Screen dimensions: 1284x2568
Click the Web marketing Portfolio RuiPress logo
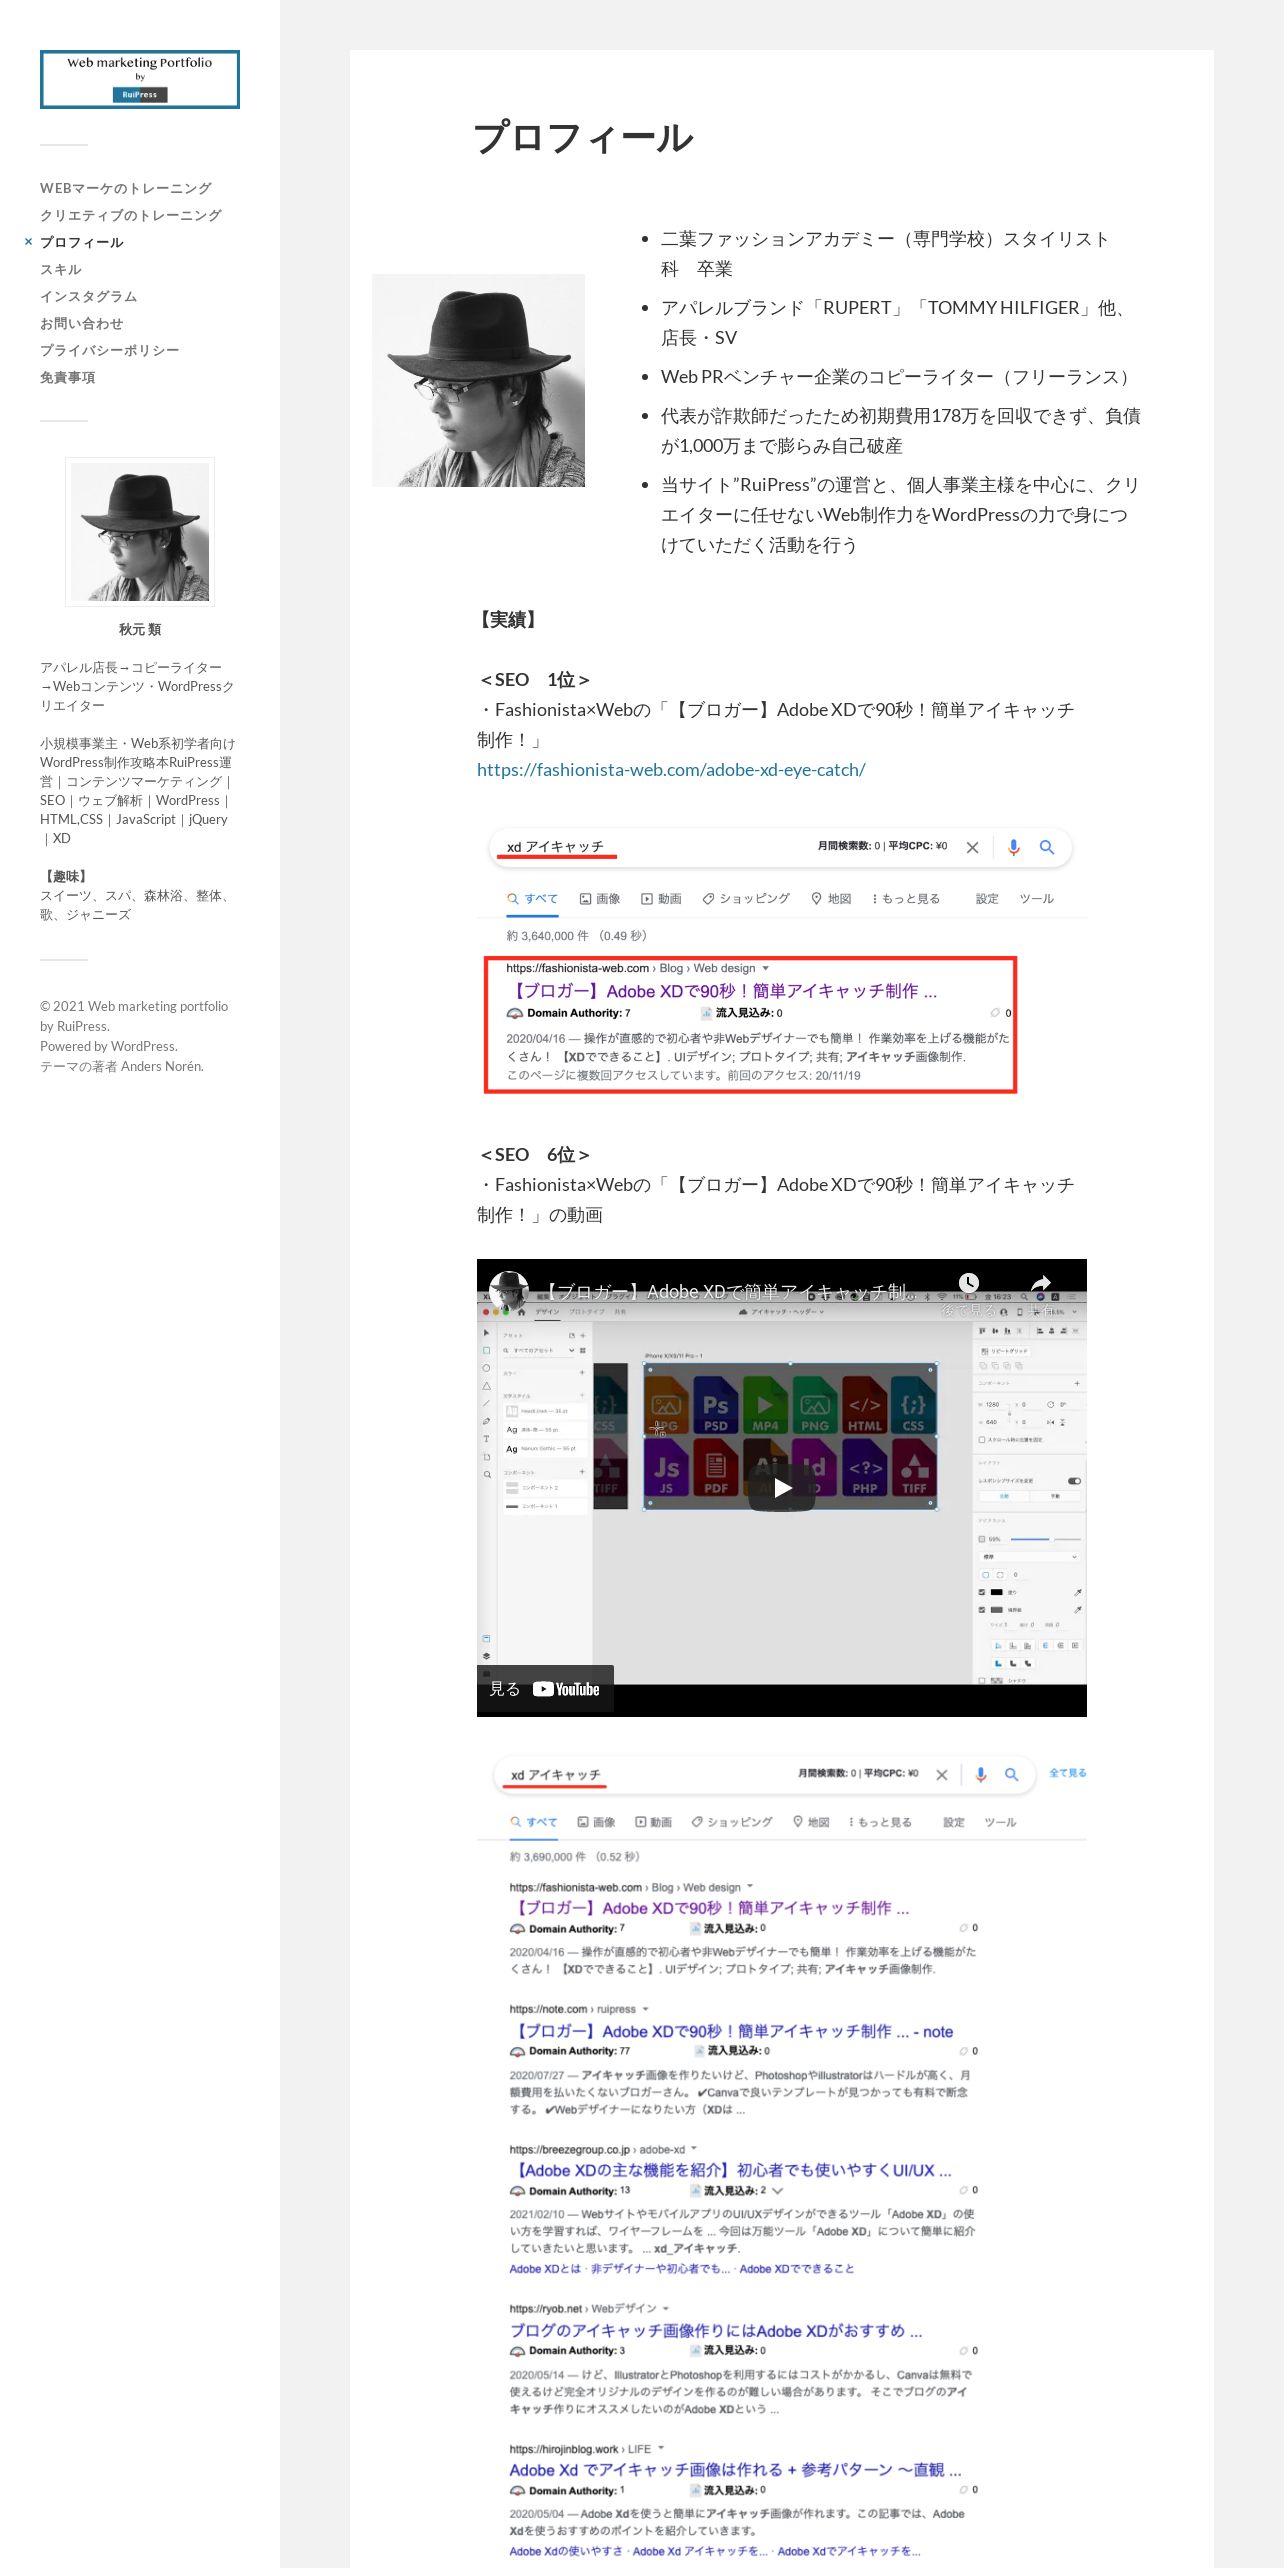click(140, 79)
